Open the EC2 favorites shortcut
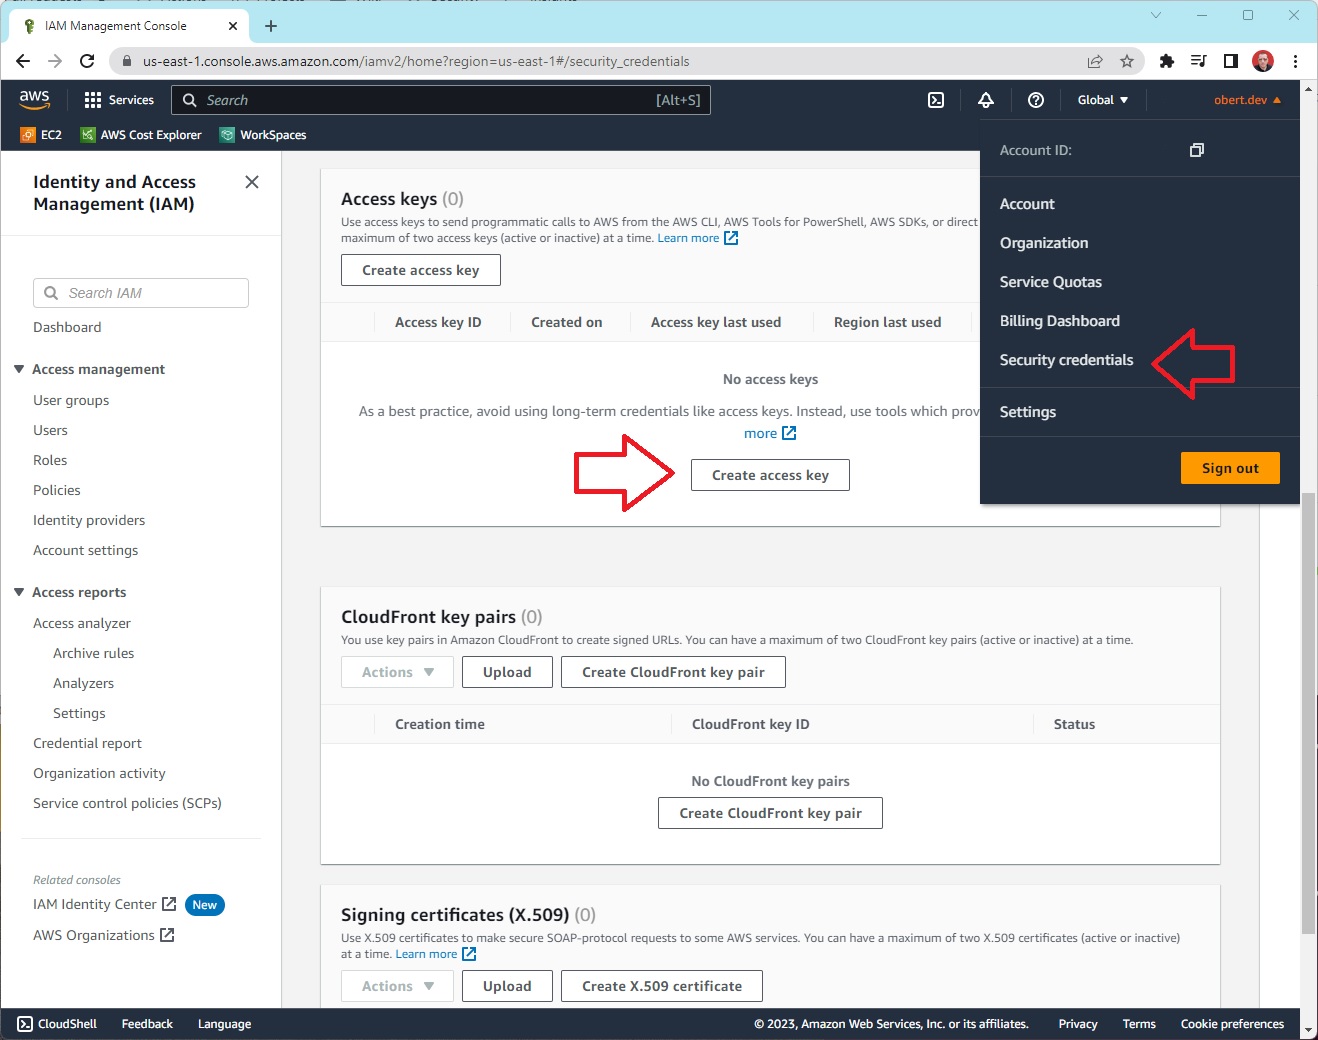Viewport: 1318px width, 1040px height. [x=41, y=135]
